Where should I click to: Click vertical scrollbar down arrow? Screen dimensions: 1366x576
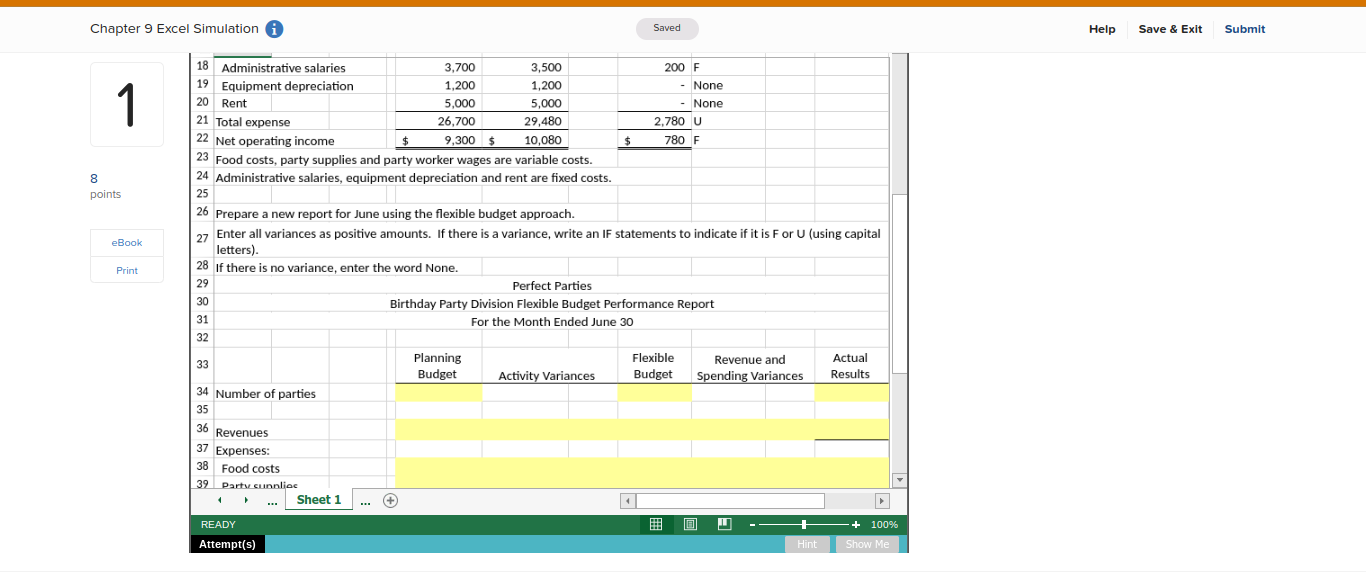pos(899,480)
